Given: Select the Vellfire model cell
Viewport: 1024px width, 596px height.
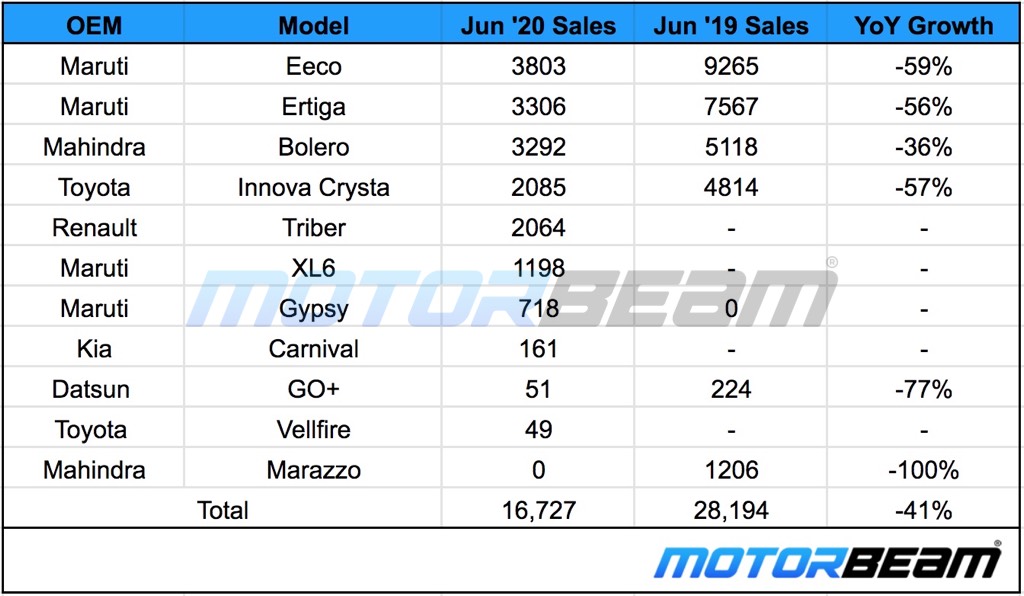Looking at the screenshot, I should pyautogui.click(x=313, y=430).
